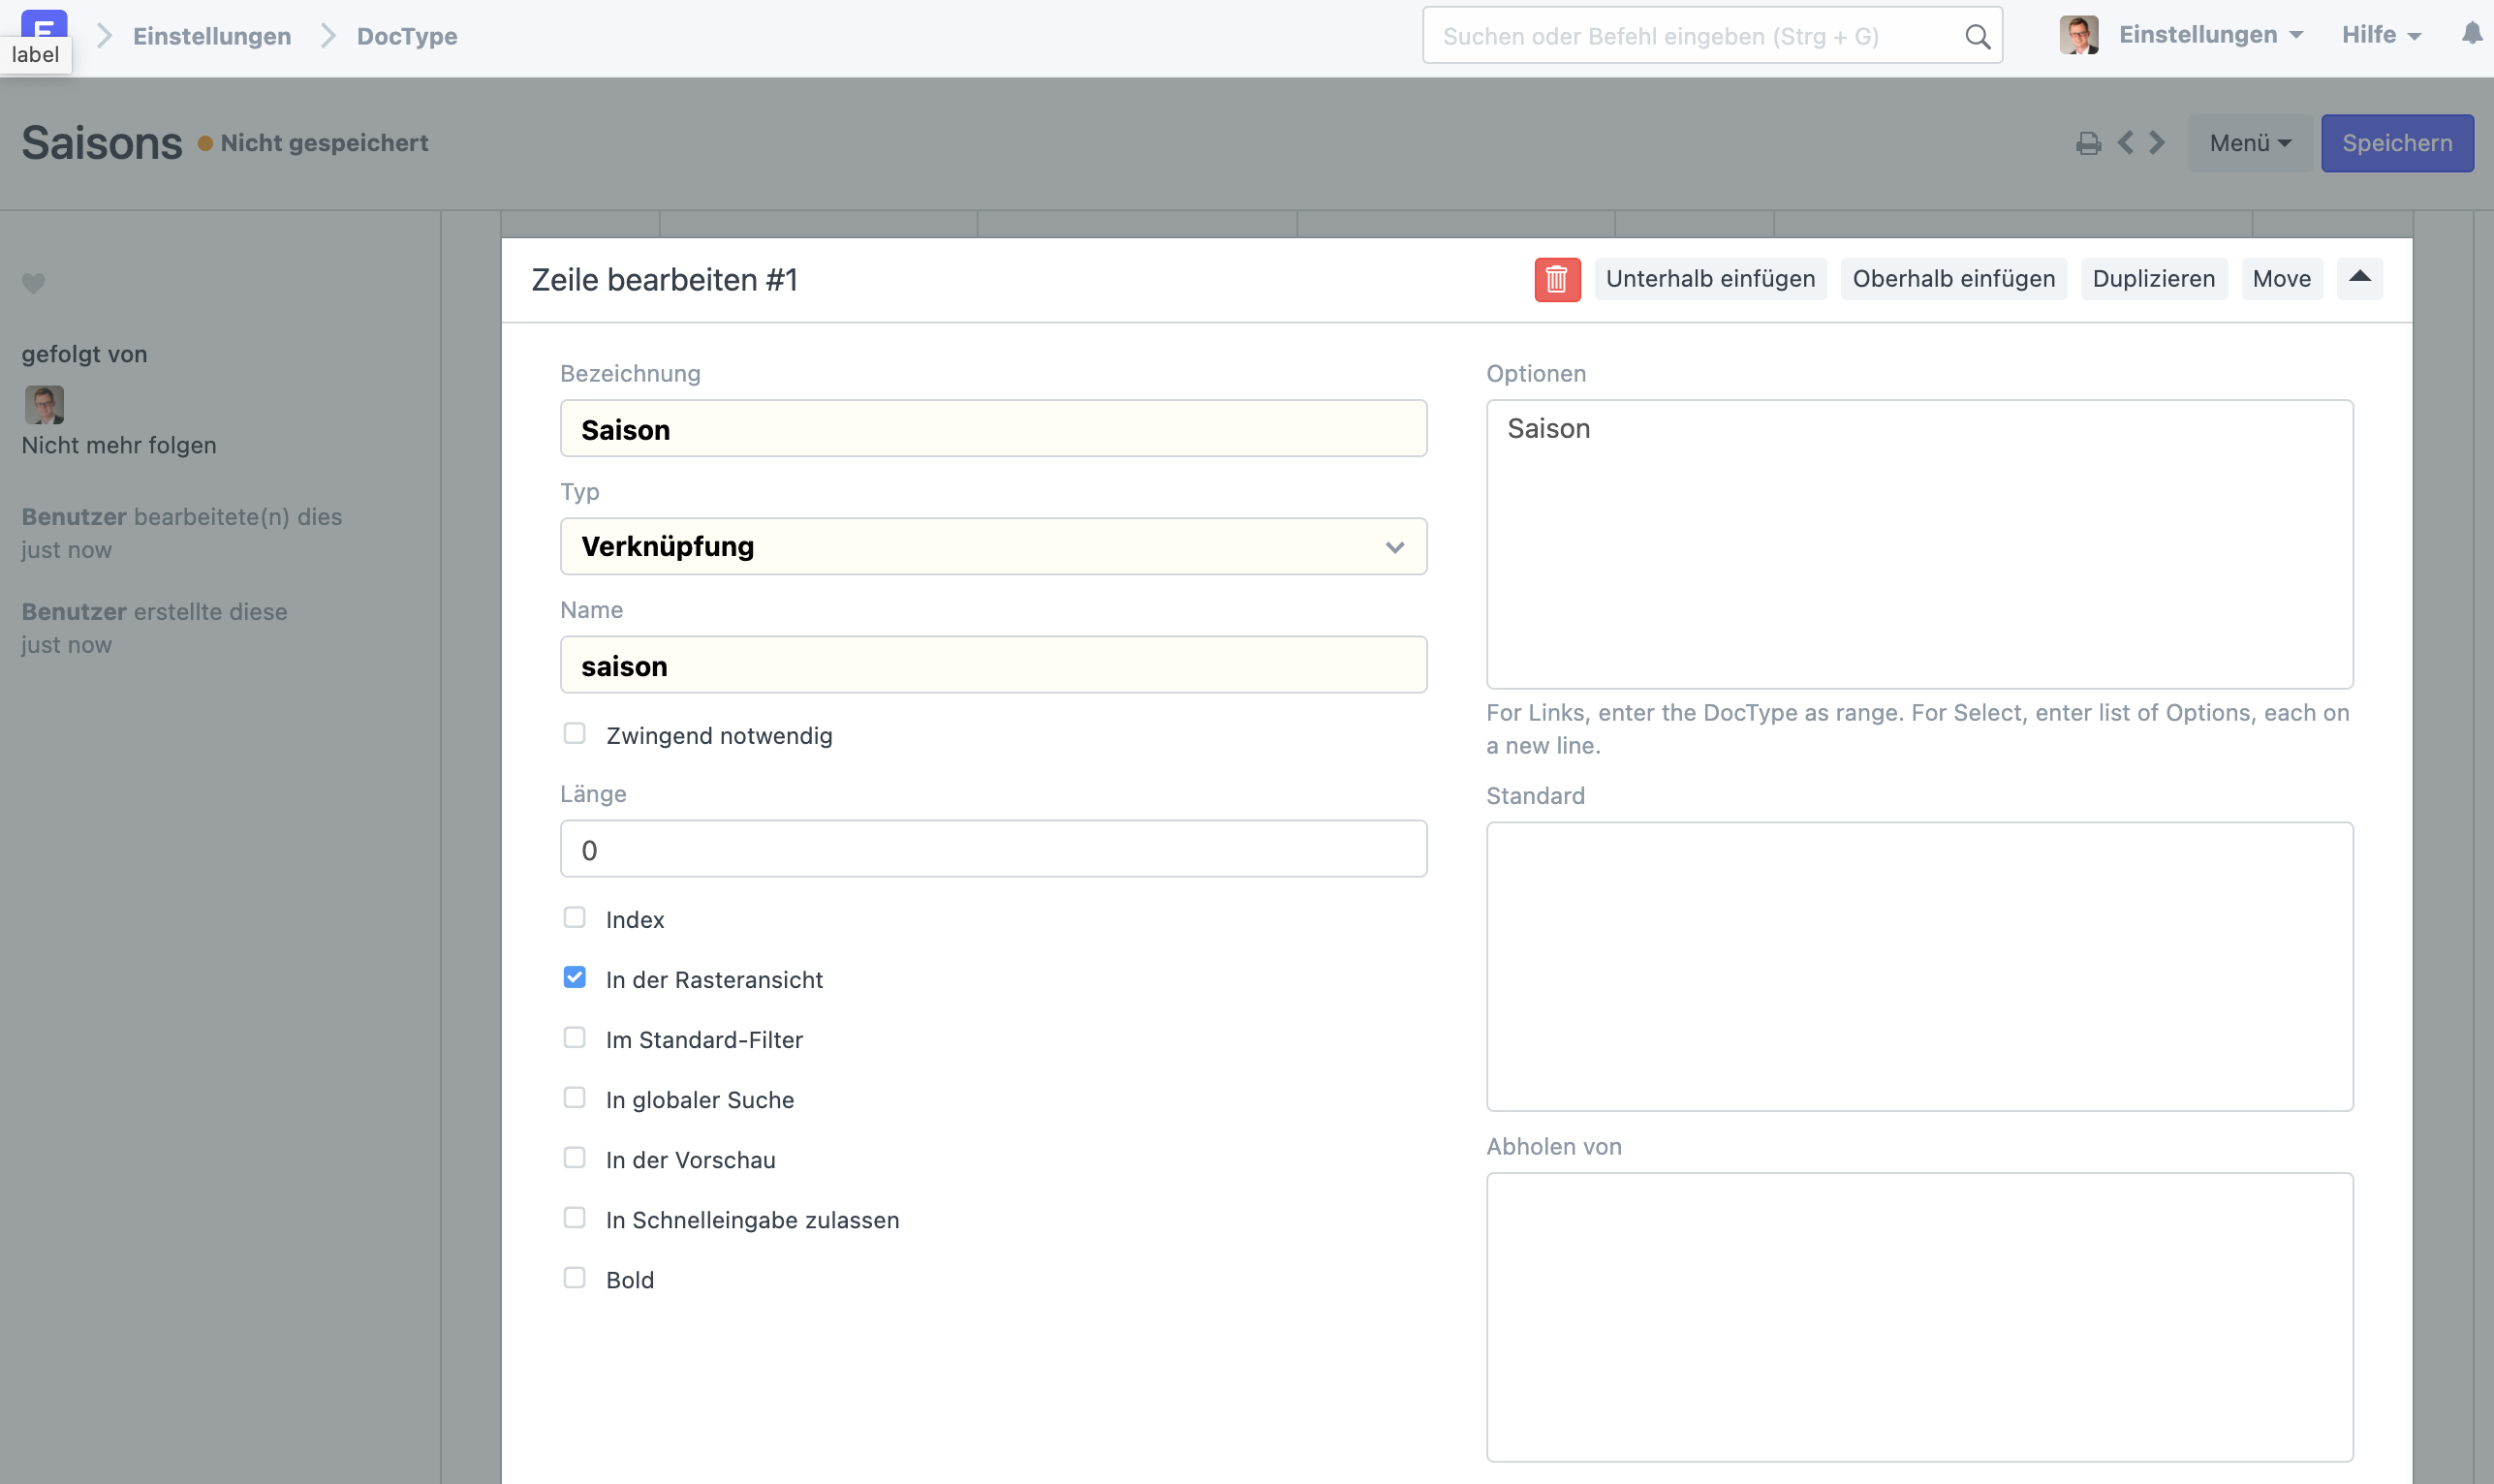Viewport: 2494px width, 1484px height.
Task: Click the search magnifier icon
Action: [1977, 37]
